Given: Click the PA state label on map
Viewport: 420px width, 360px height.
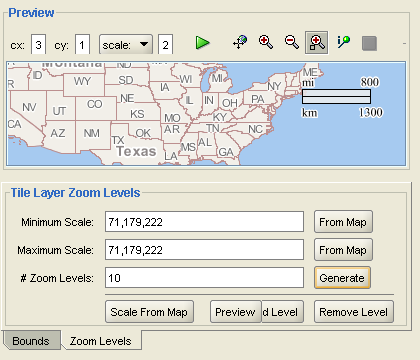Looking at the screenshot, I should click(x=258, y=99).
